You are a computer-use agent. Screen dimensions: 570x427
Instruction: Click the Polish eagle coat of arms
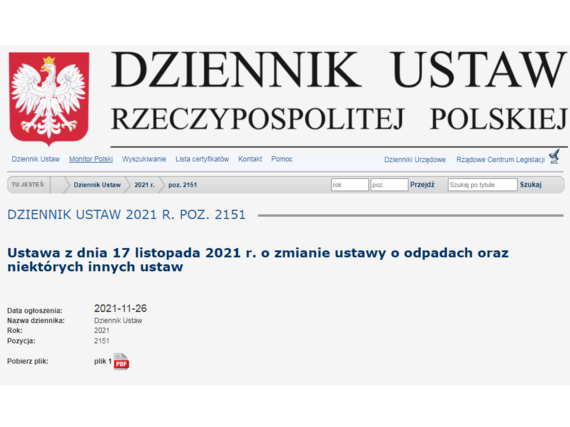[49, 98]
